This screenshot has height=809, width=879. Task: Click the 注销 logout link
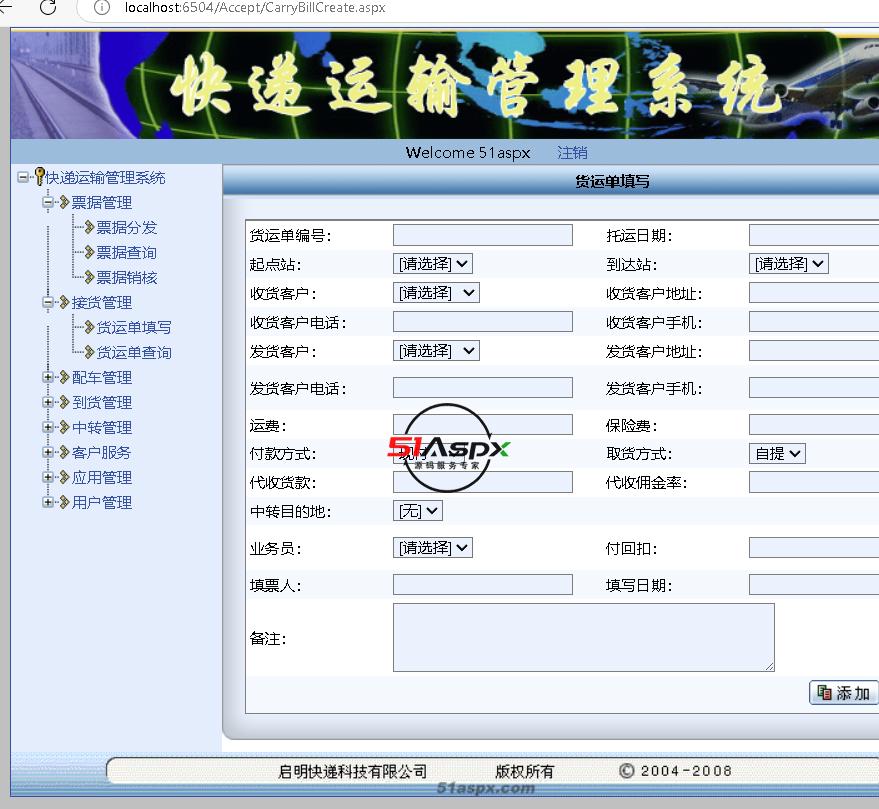tap(572, 152)
